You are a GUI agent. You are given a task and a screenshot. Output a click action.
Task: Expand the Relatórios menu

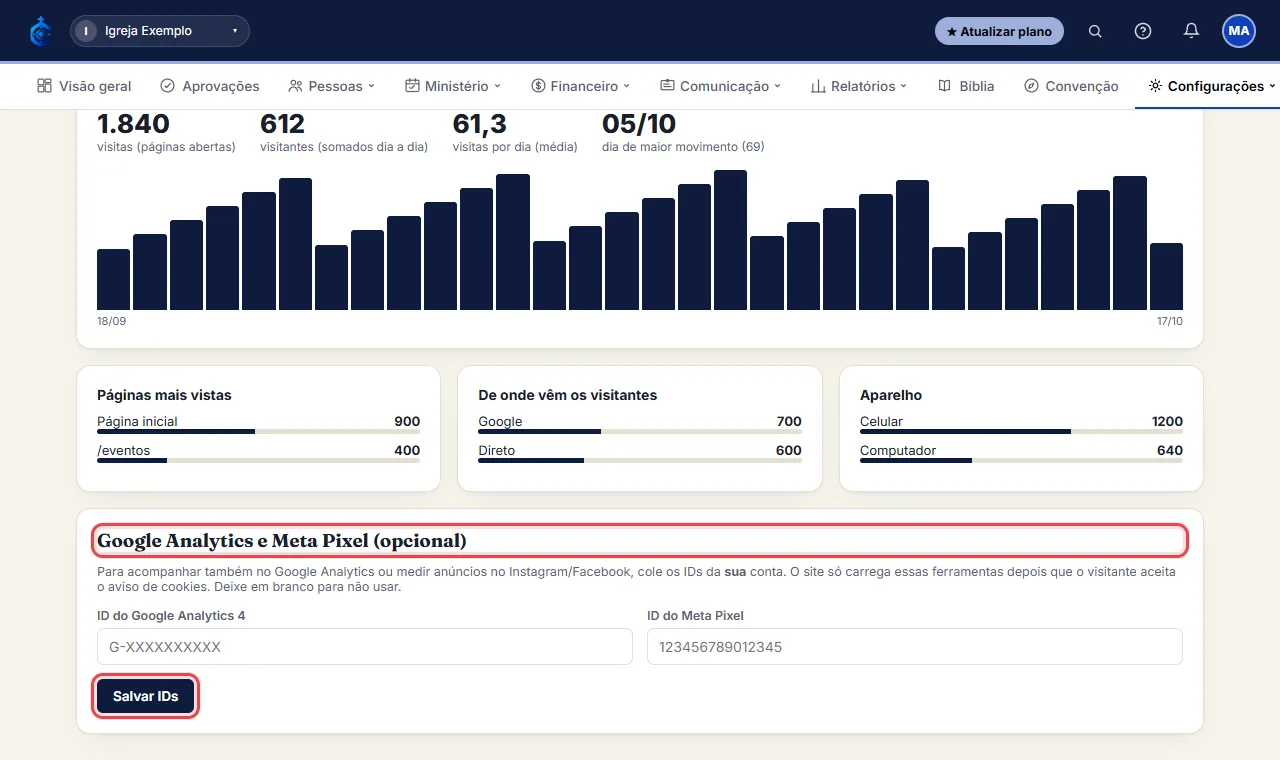[859, 86]
